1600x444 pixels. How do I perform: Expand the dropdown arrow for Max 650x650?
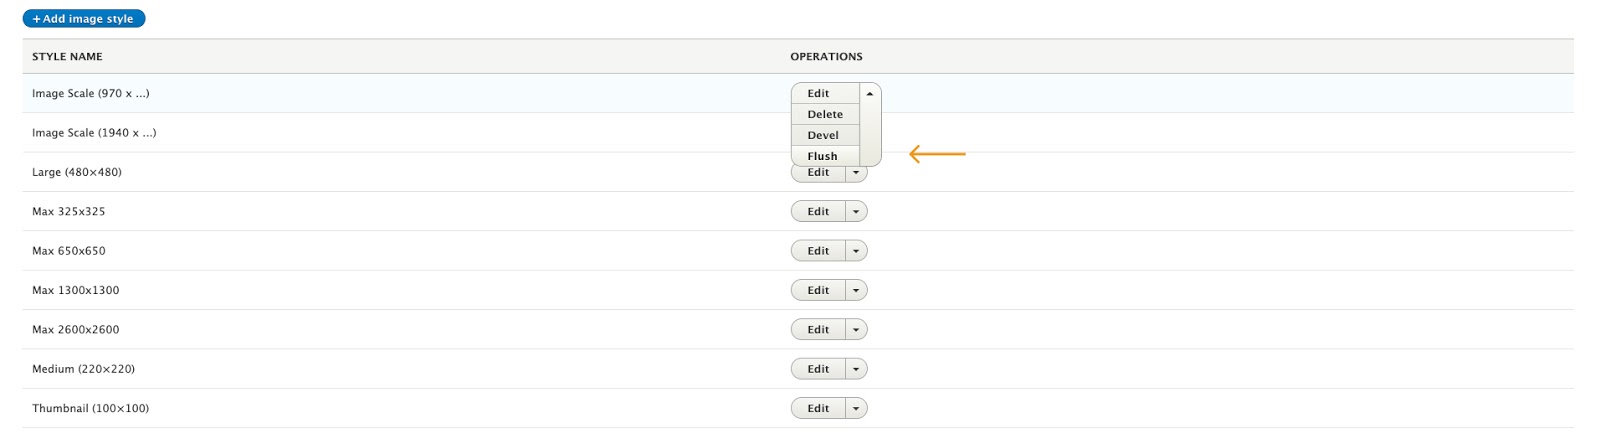pyautogui.click(x=856, y=251)
